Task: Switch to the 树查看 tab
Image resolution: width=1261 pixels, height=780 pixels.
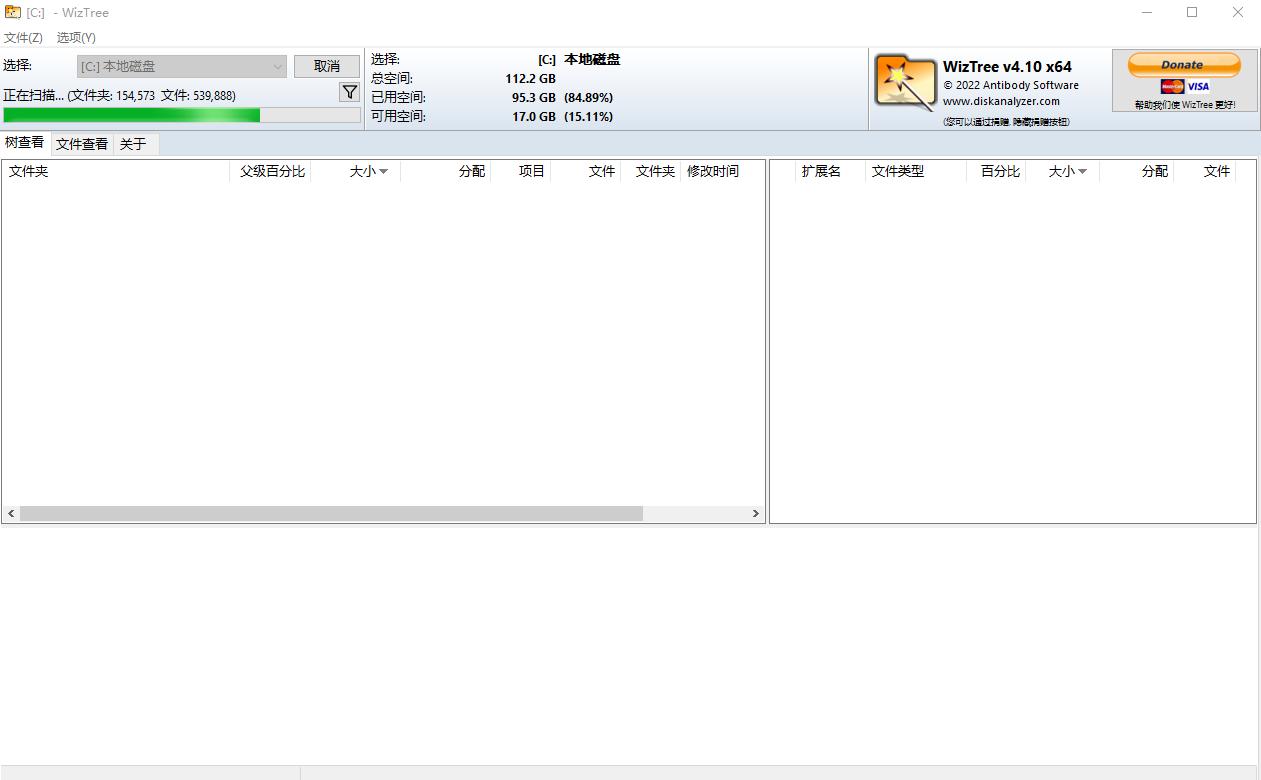Action: coord(25,143)
